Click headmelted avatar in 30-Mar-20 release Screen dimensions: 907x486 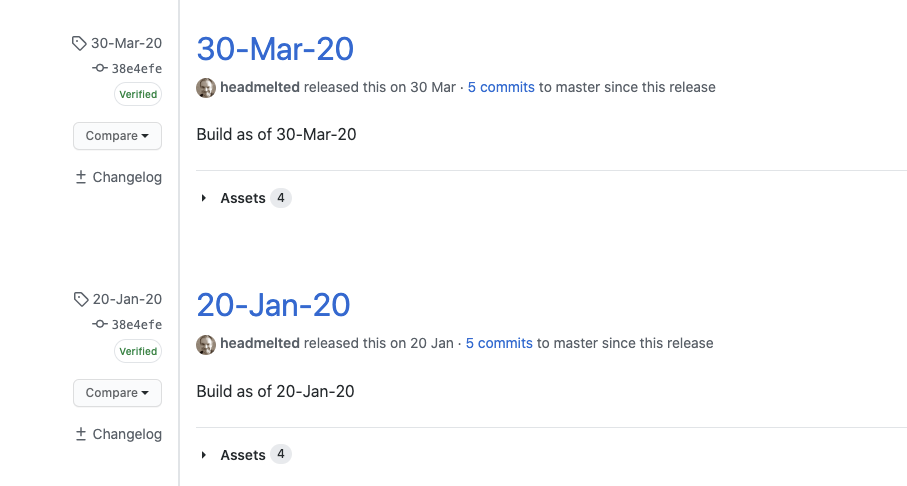[206, 88]
